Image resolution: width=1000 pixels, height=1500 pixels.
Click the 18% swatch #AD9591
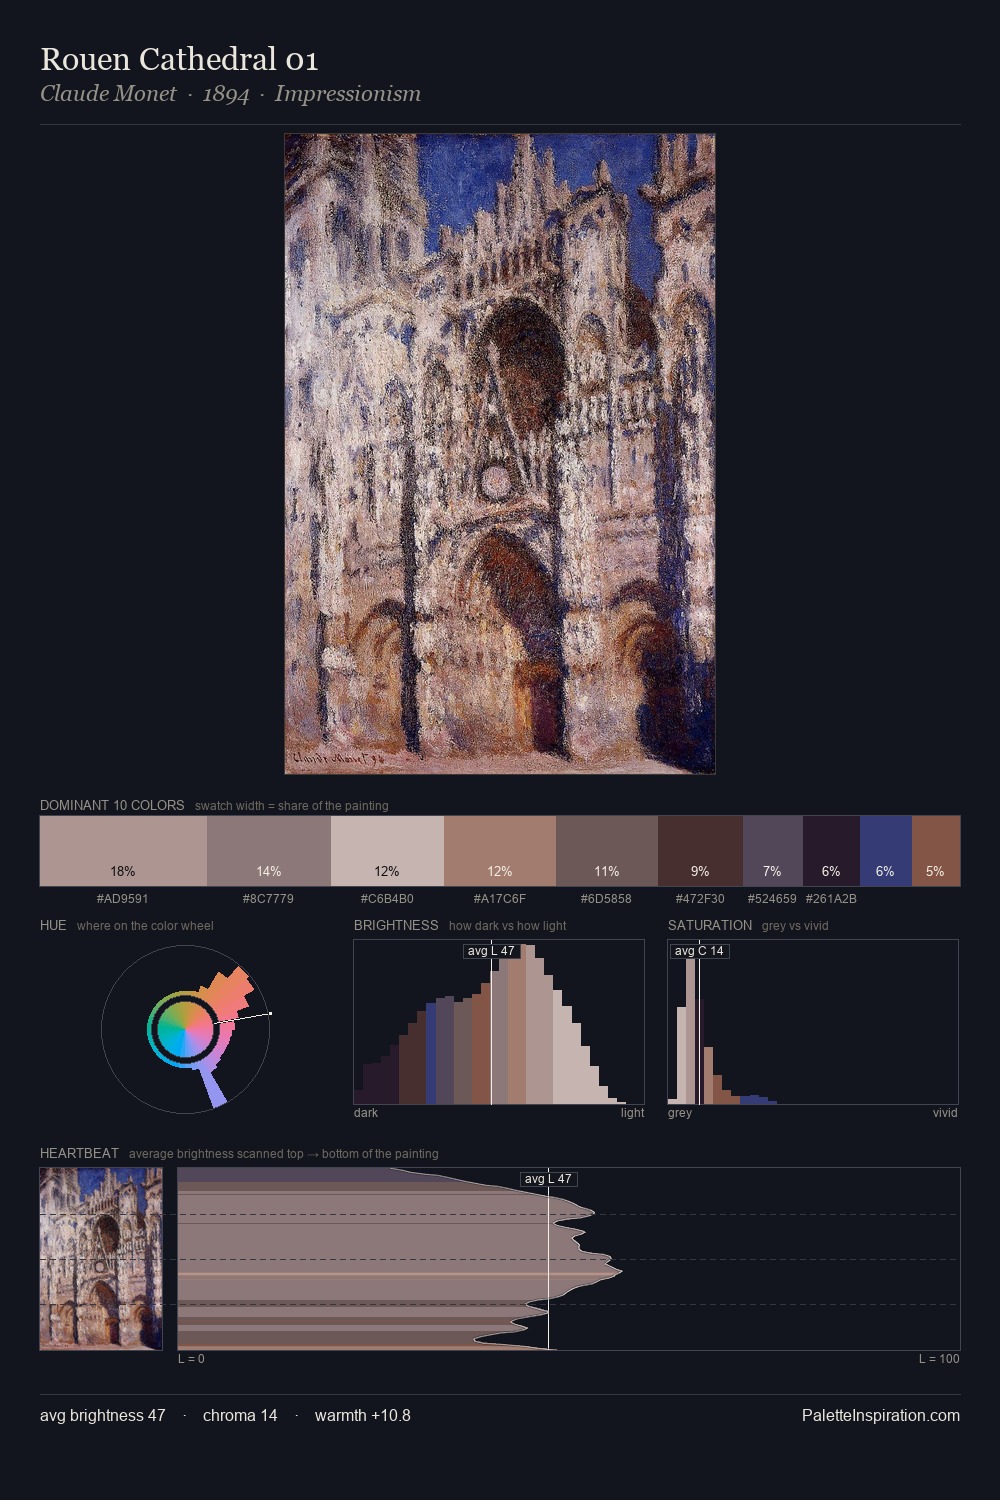point(123,851)
